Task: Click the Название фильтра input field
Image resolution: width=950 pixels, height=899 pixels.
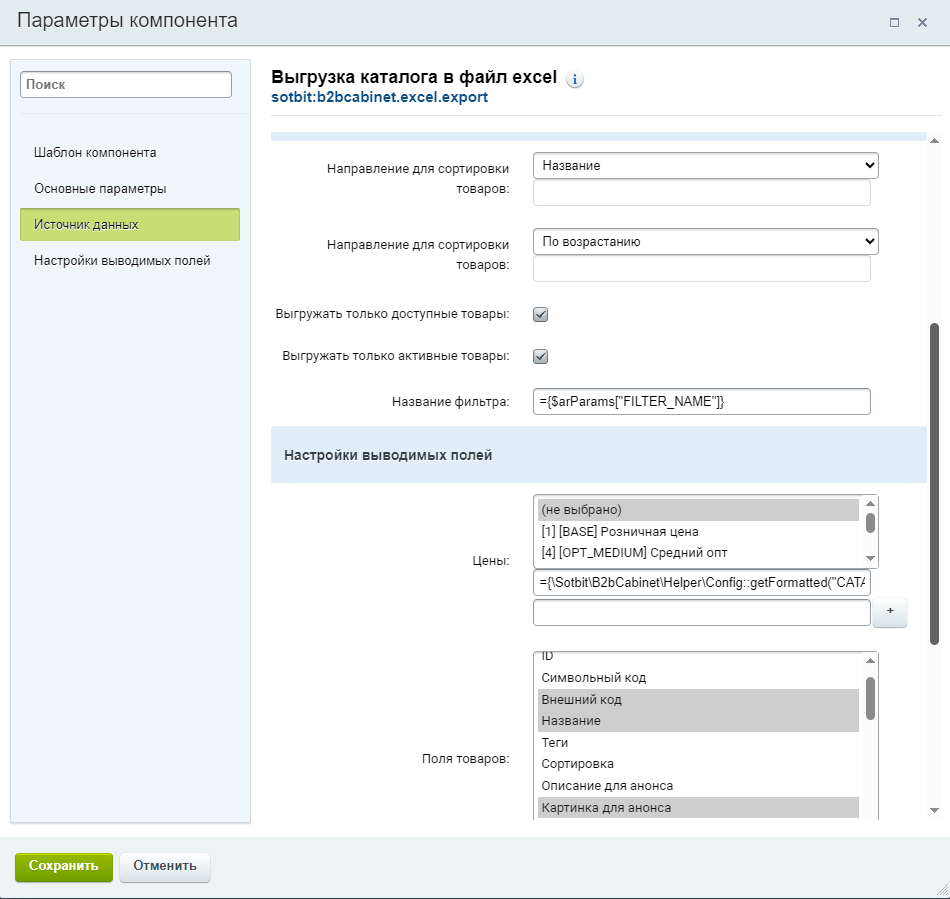Action: [702, 402]
